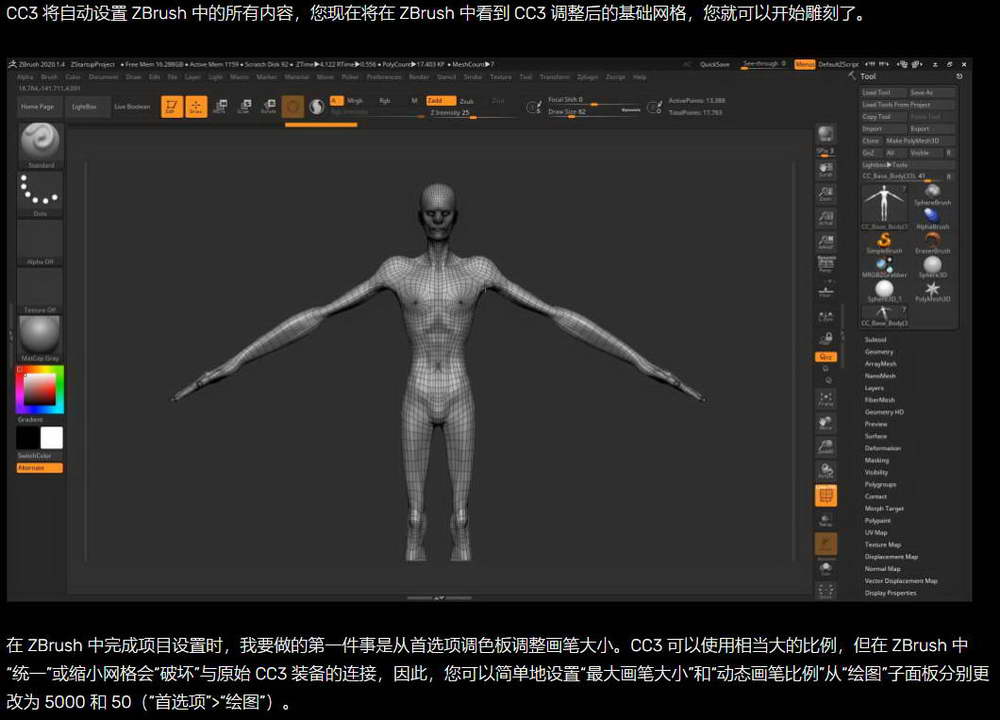Toggle the Floor grid icon
1000x720 pixels.
[826, 291]
